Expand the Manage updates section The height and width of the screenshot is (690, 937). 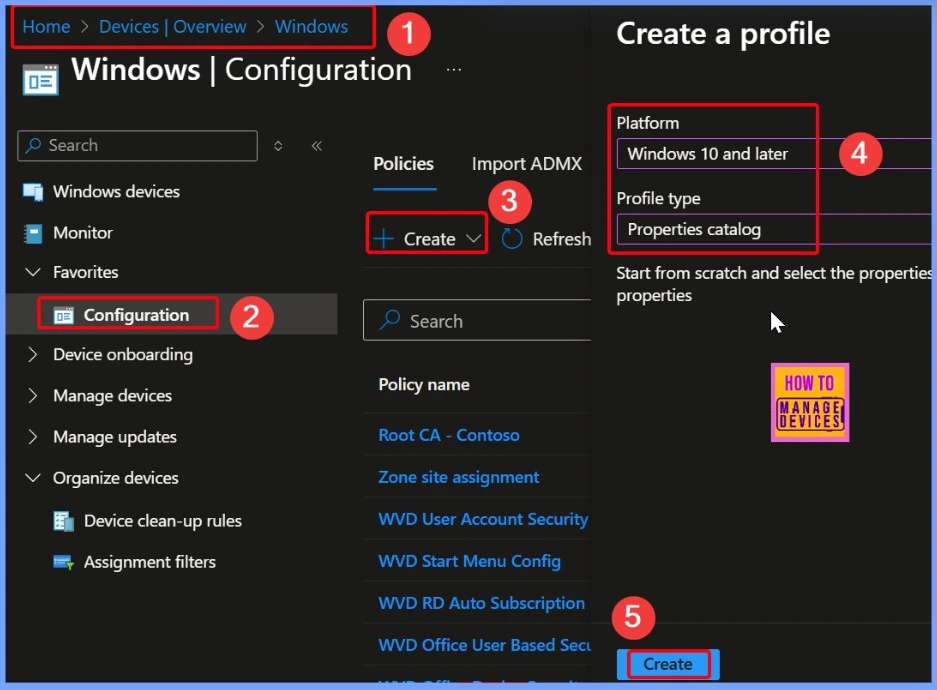coord(33,437)
